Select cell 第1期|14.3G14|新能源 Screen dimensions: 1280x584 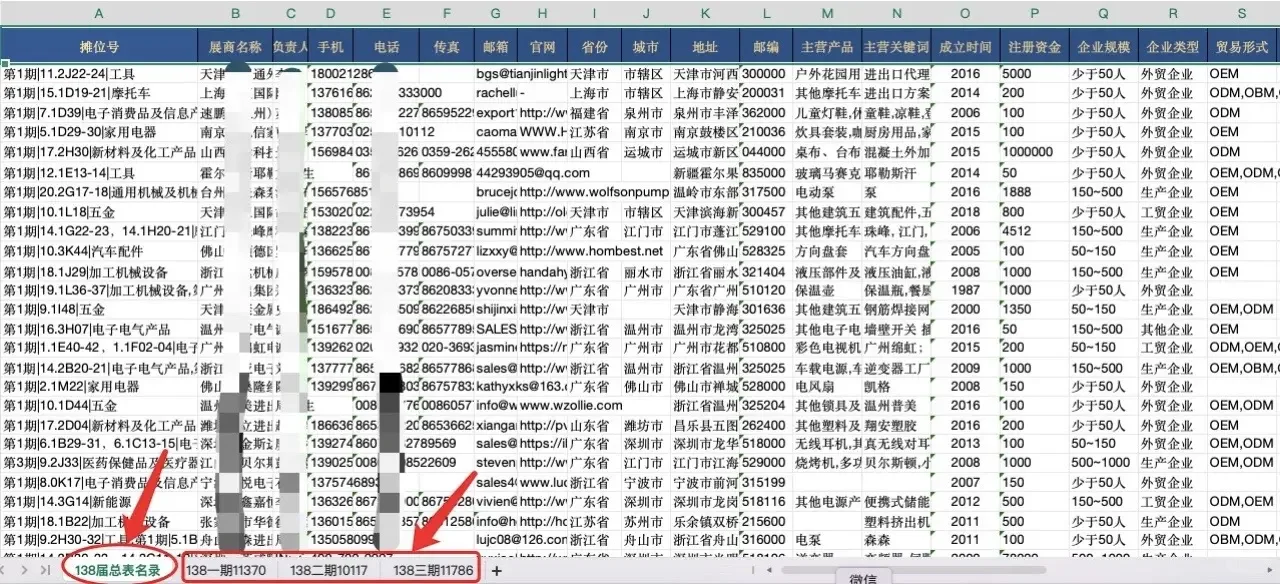(99, 501)
